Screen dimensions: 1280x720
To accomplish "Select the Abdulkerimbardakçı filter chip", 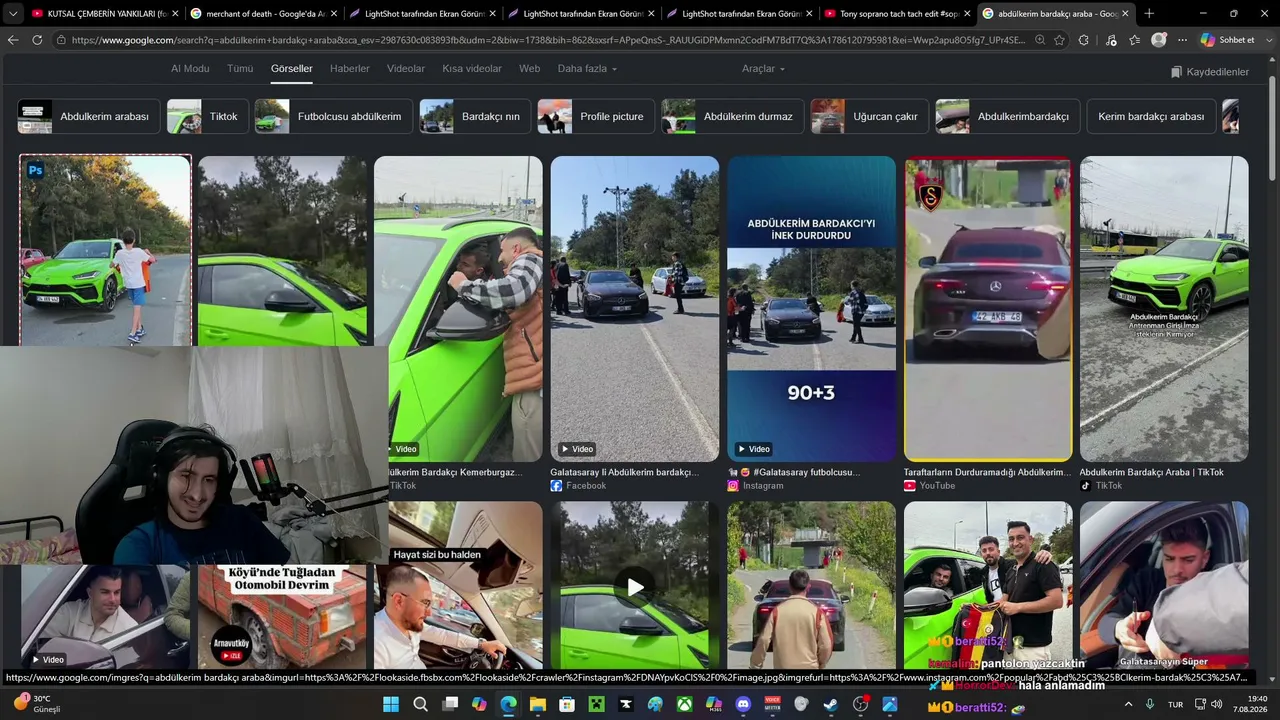I will tap(1007, 116).
